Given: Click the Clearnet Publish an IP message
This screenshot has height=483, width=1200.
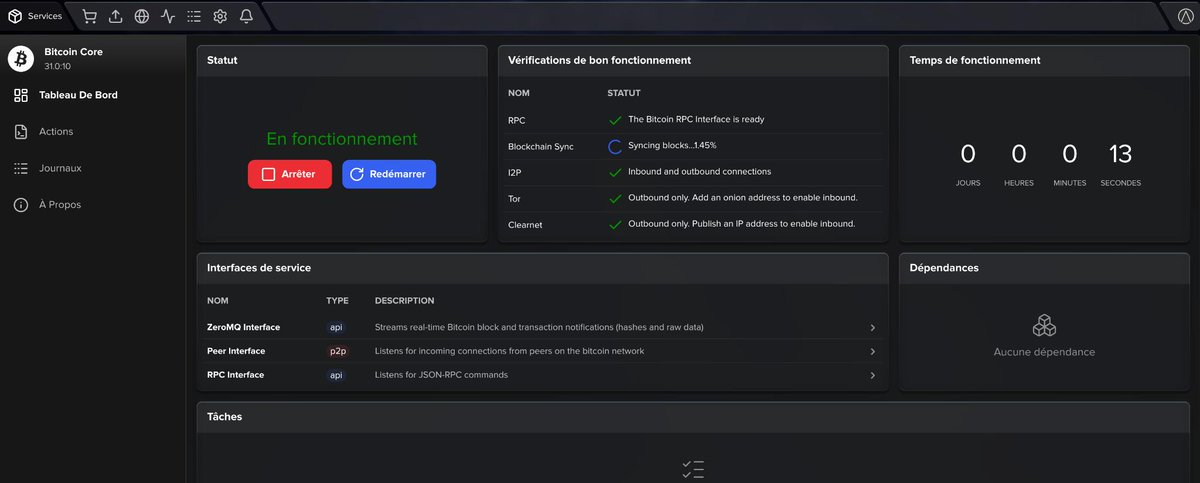Looking at the screenshot, I should (741, 224).
